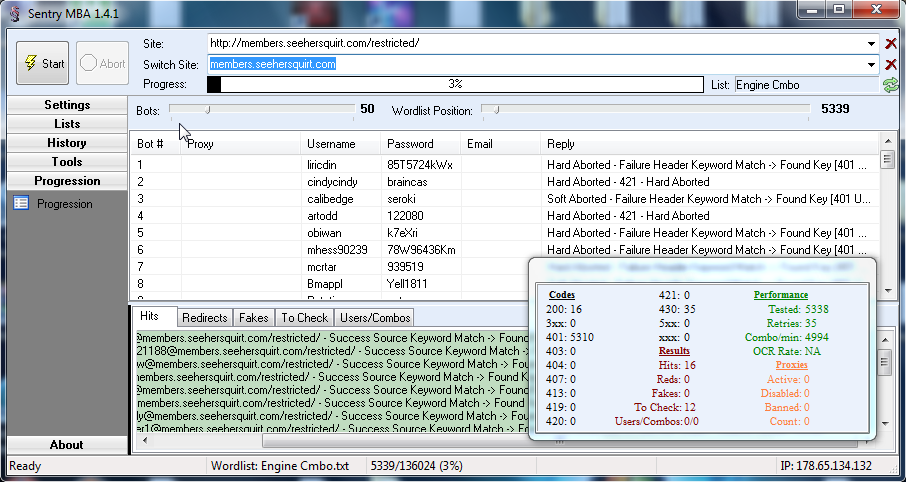Click the Reply column header

pyautogui.click(x=561, y=144)
